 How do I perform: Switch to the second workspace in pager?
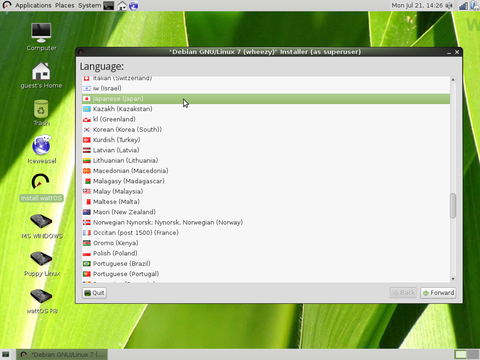click(x=473, y=354)
